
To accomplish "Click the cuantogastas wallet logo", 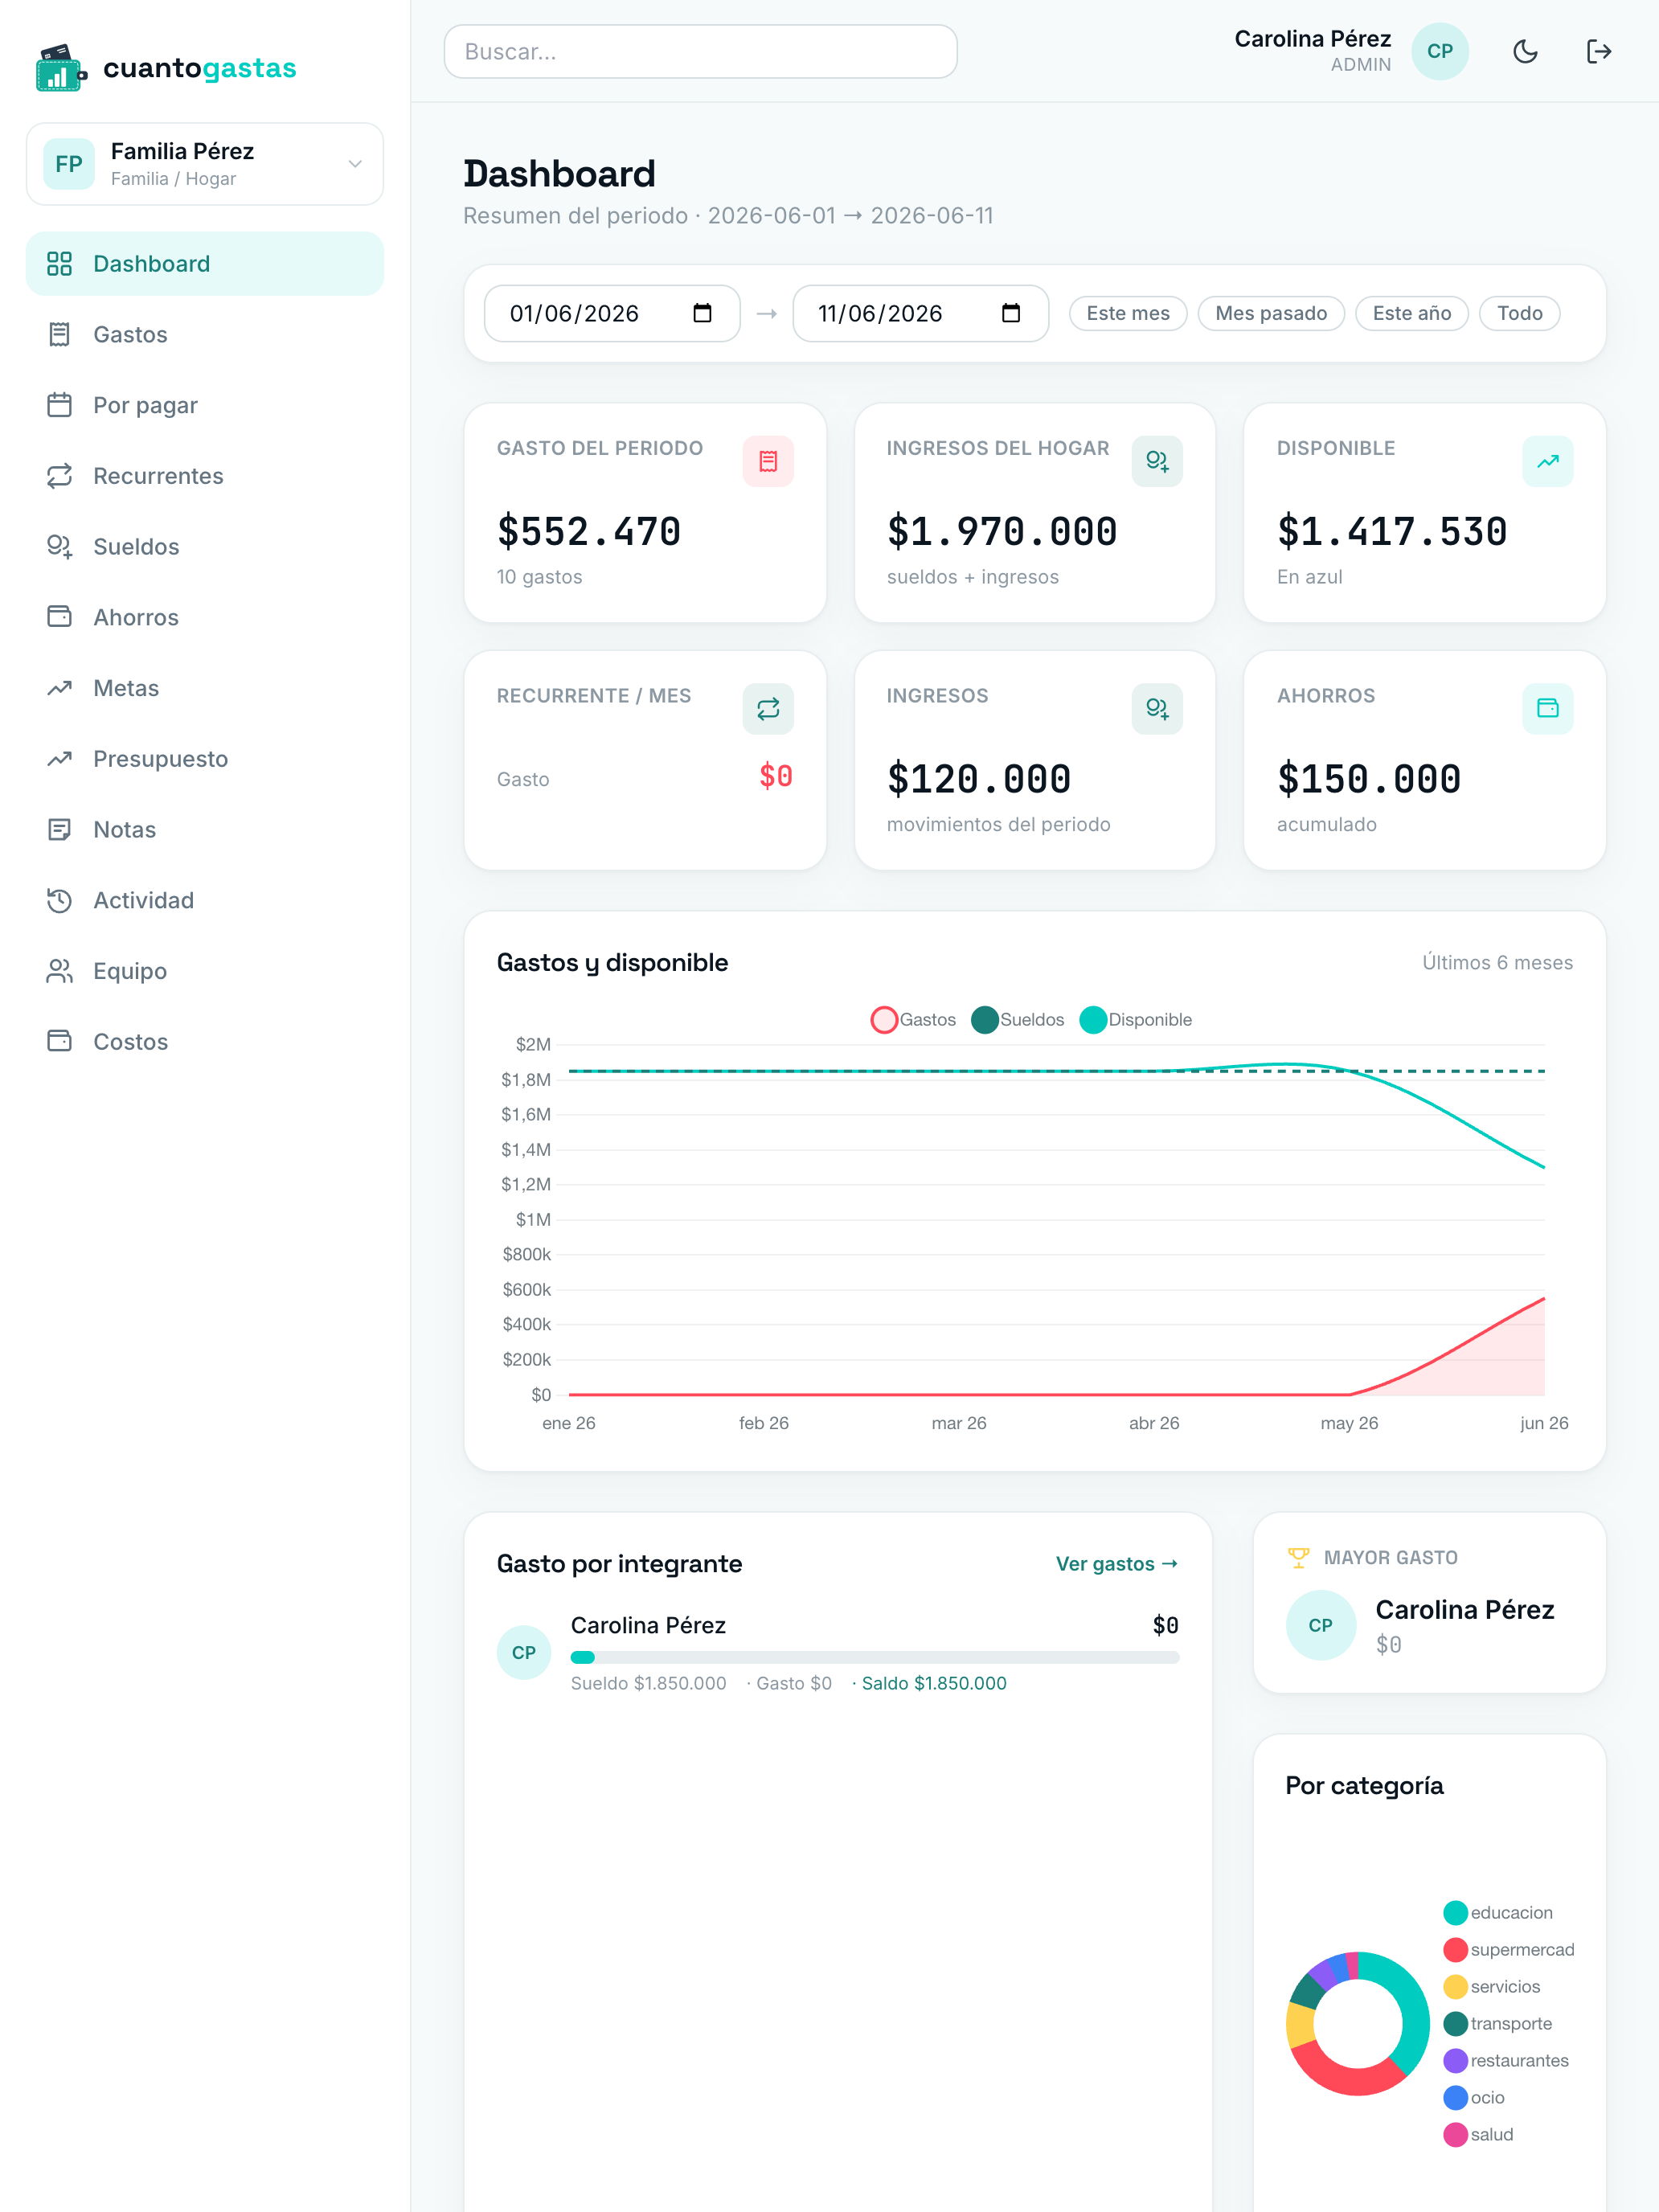I will (x=62, y=68).
